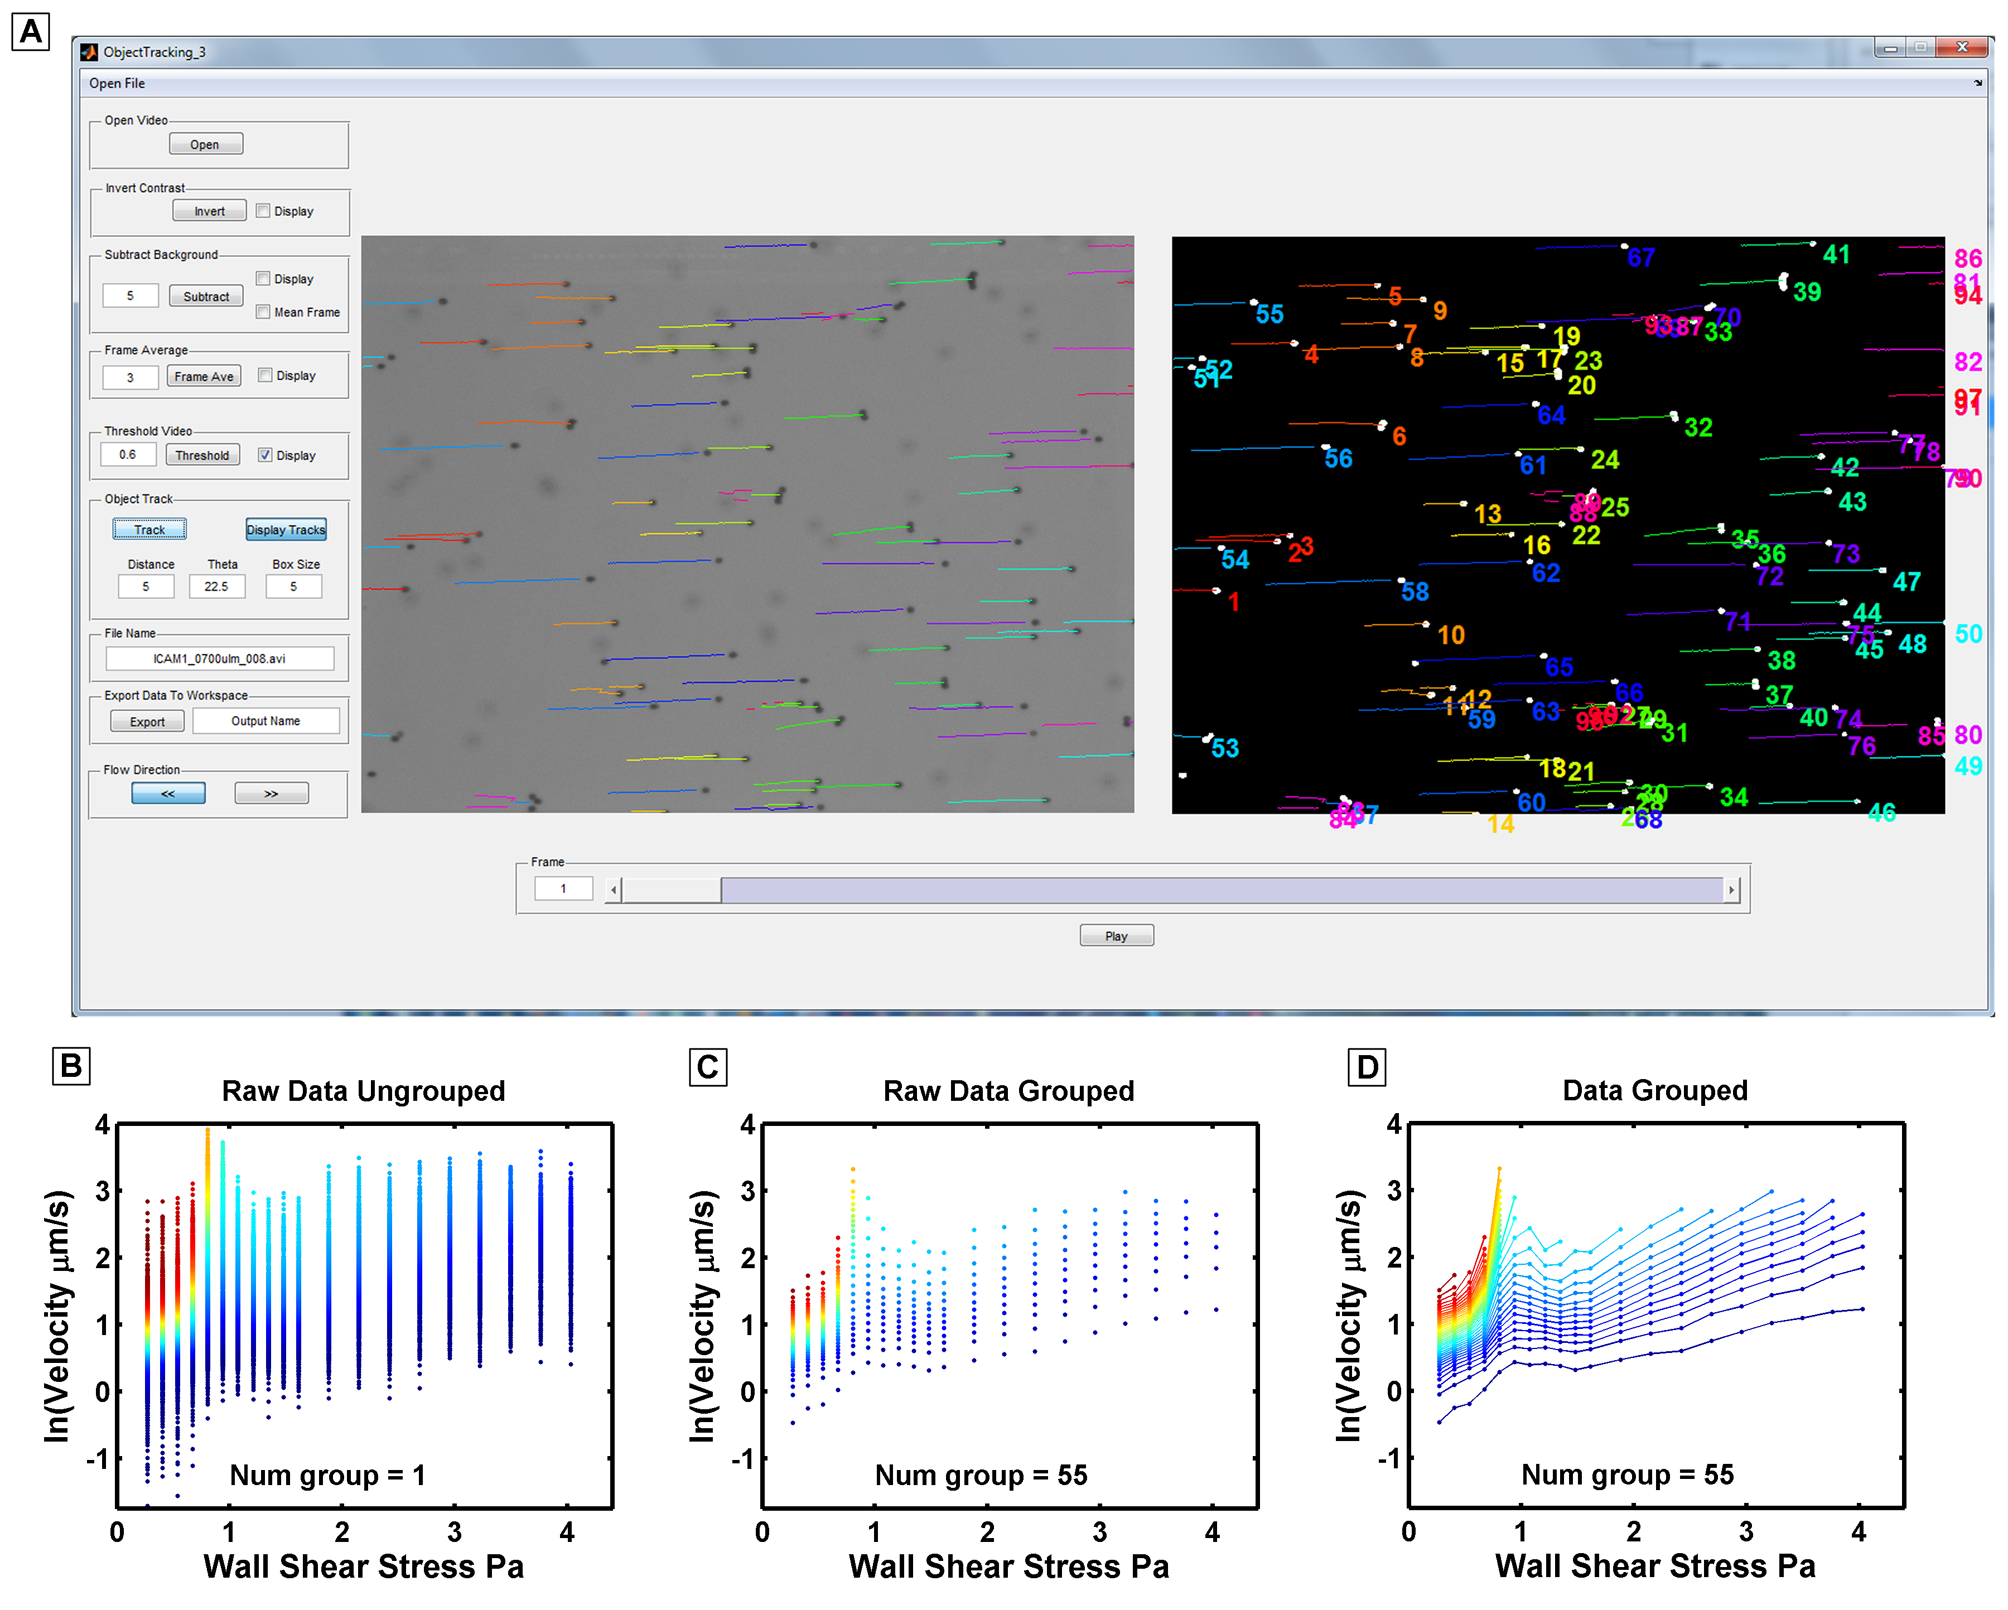Click the Theta input field

216,587
